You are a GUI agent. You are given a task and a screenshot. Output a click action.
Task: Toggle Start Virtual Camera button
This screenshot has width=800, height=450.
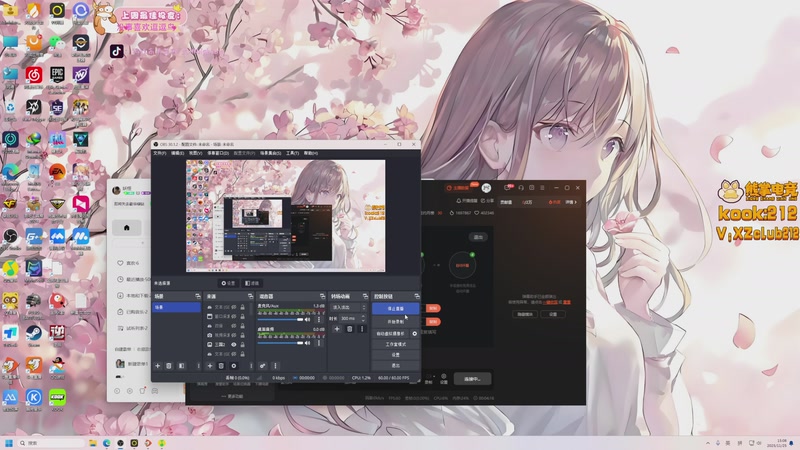(x=391, y=334)
